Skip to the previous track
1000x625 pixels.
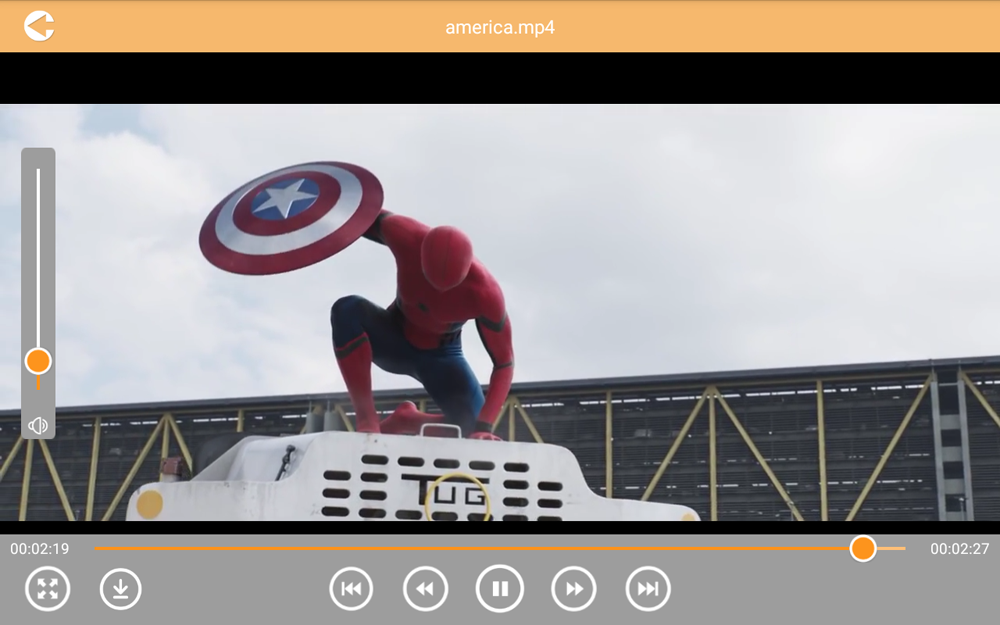(351, 589)
